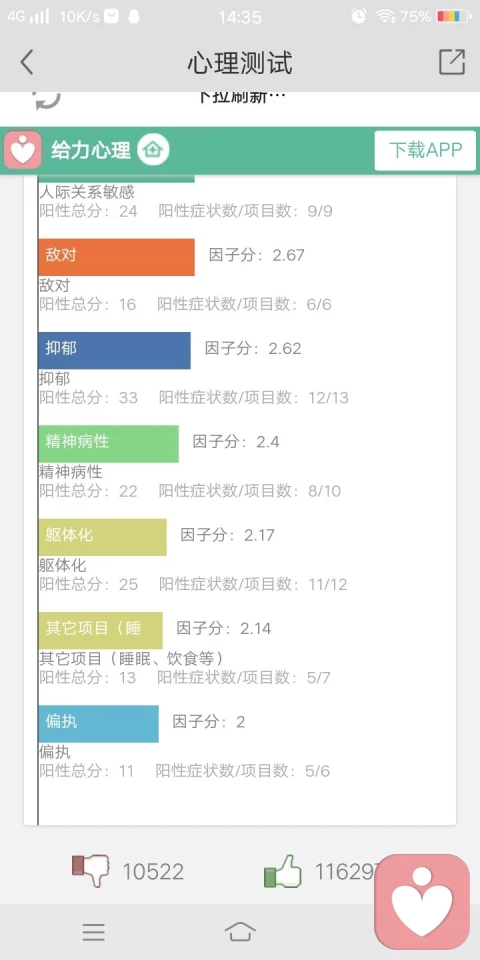Open the green home icon beside 给力心理
Screen dimensions: 480x960
(x=153, y=149)
